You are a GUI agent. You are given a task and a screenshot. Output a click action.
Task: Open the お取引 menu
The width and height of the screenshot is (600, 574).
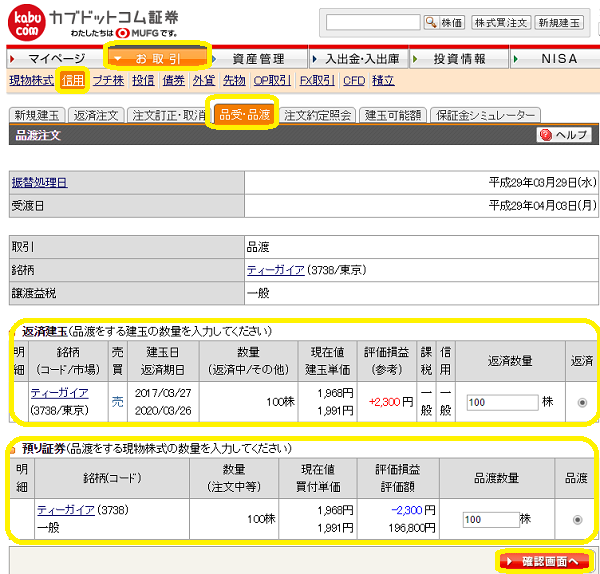tap(157, 59)
